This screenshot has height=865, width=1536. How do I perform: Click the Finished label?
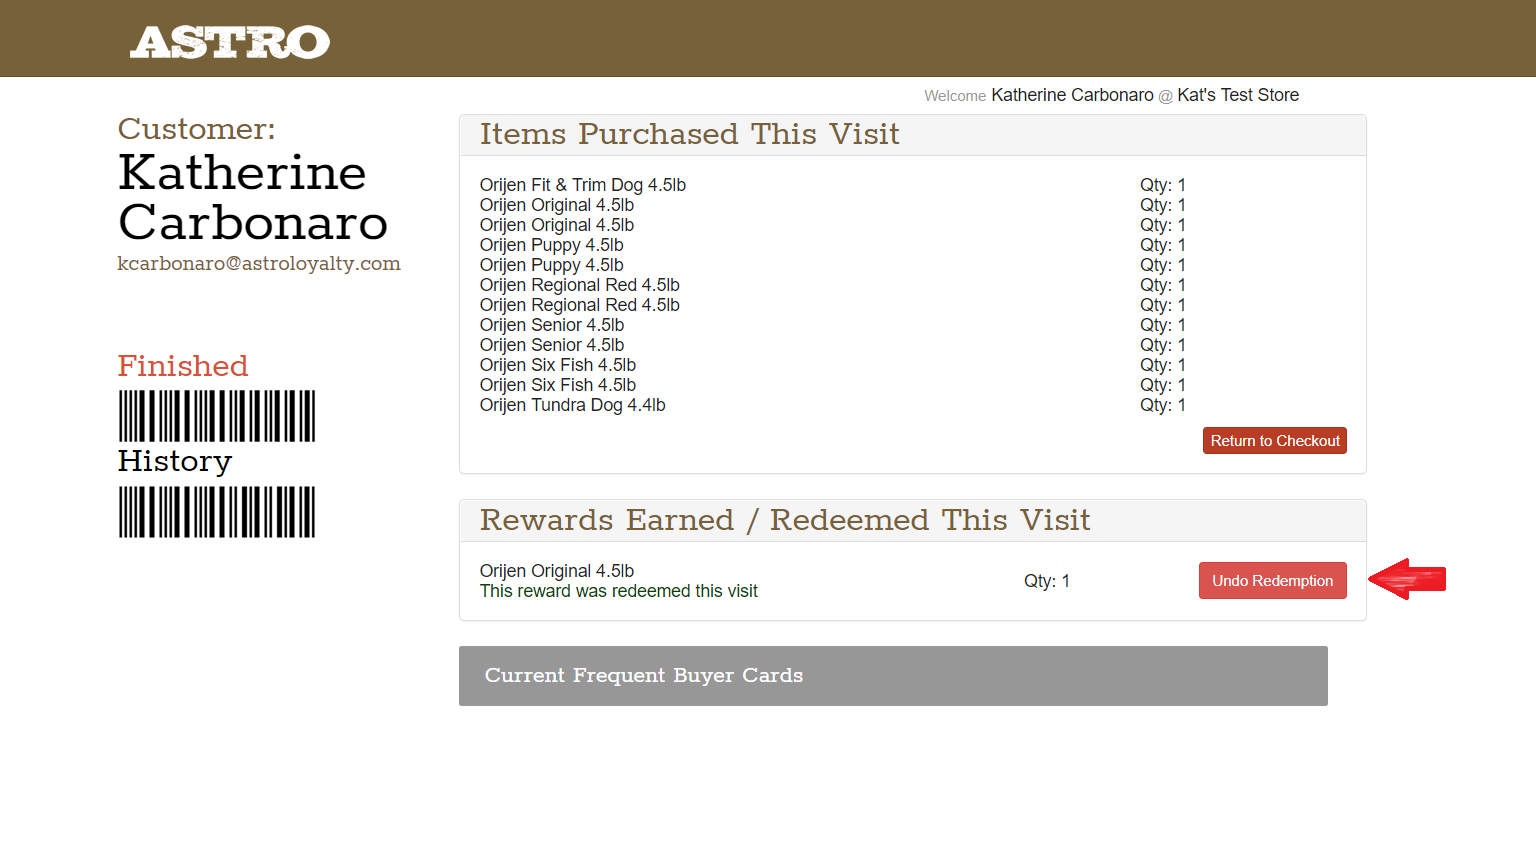tap(183, 366)
